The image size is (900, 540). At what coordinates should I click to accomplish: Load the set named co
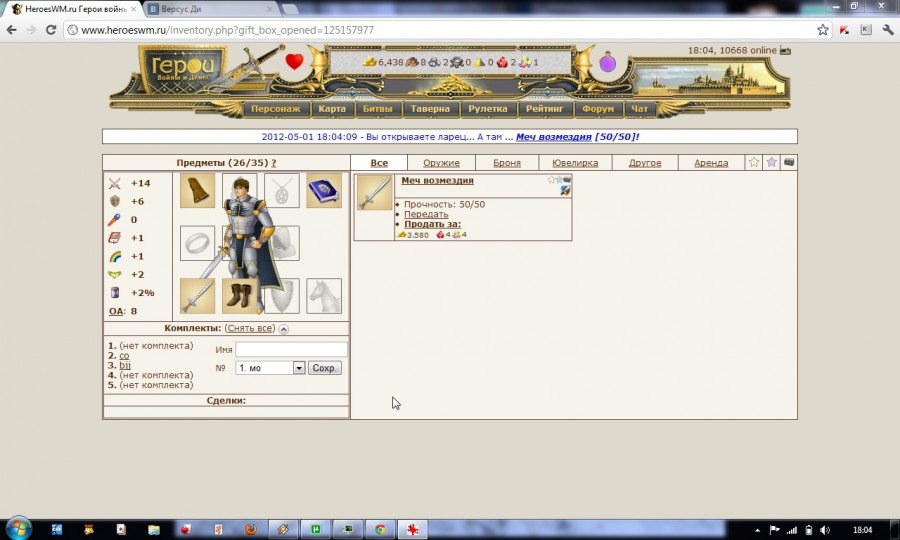[124, 356]
